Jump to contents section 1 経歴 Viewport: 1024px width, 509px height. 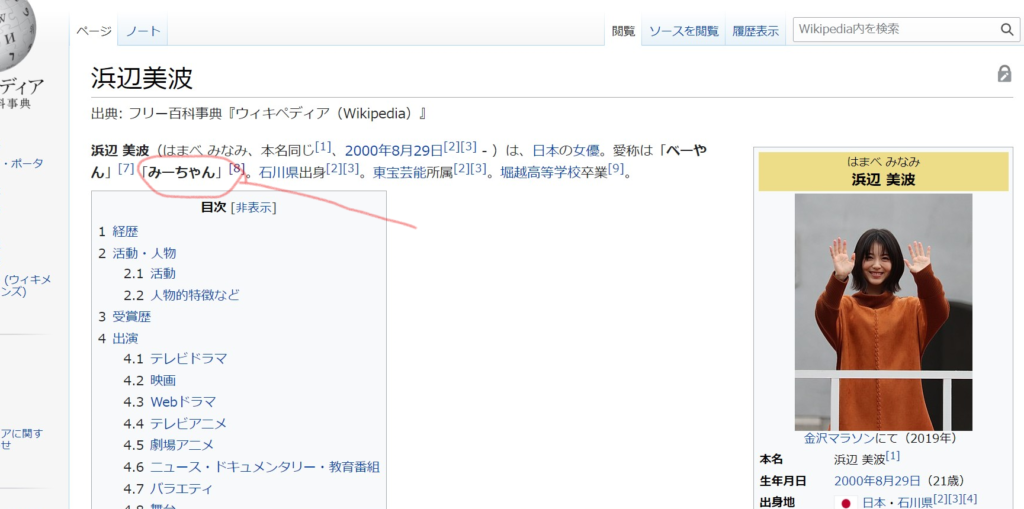[x=119, y=232]
